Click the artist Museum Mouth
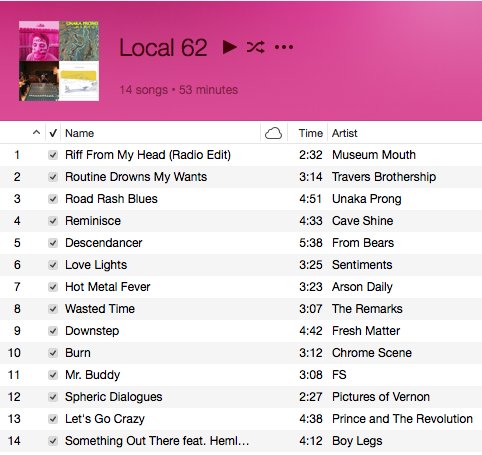Viewport: 482px width, 455px height. [374, 155]
